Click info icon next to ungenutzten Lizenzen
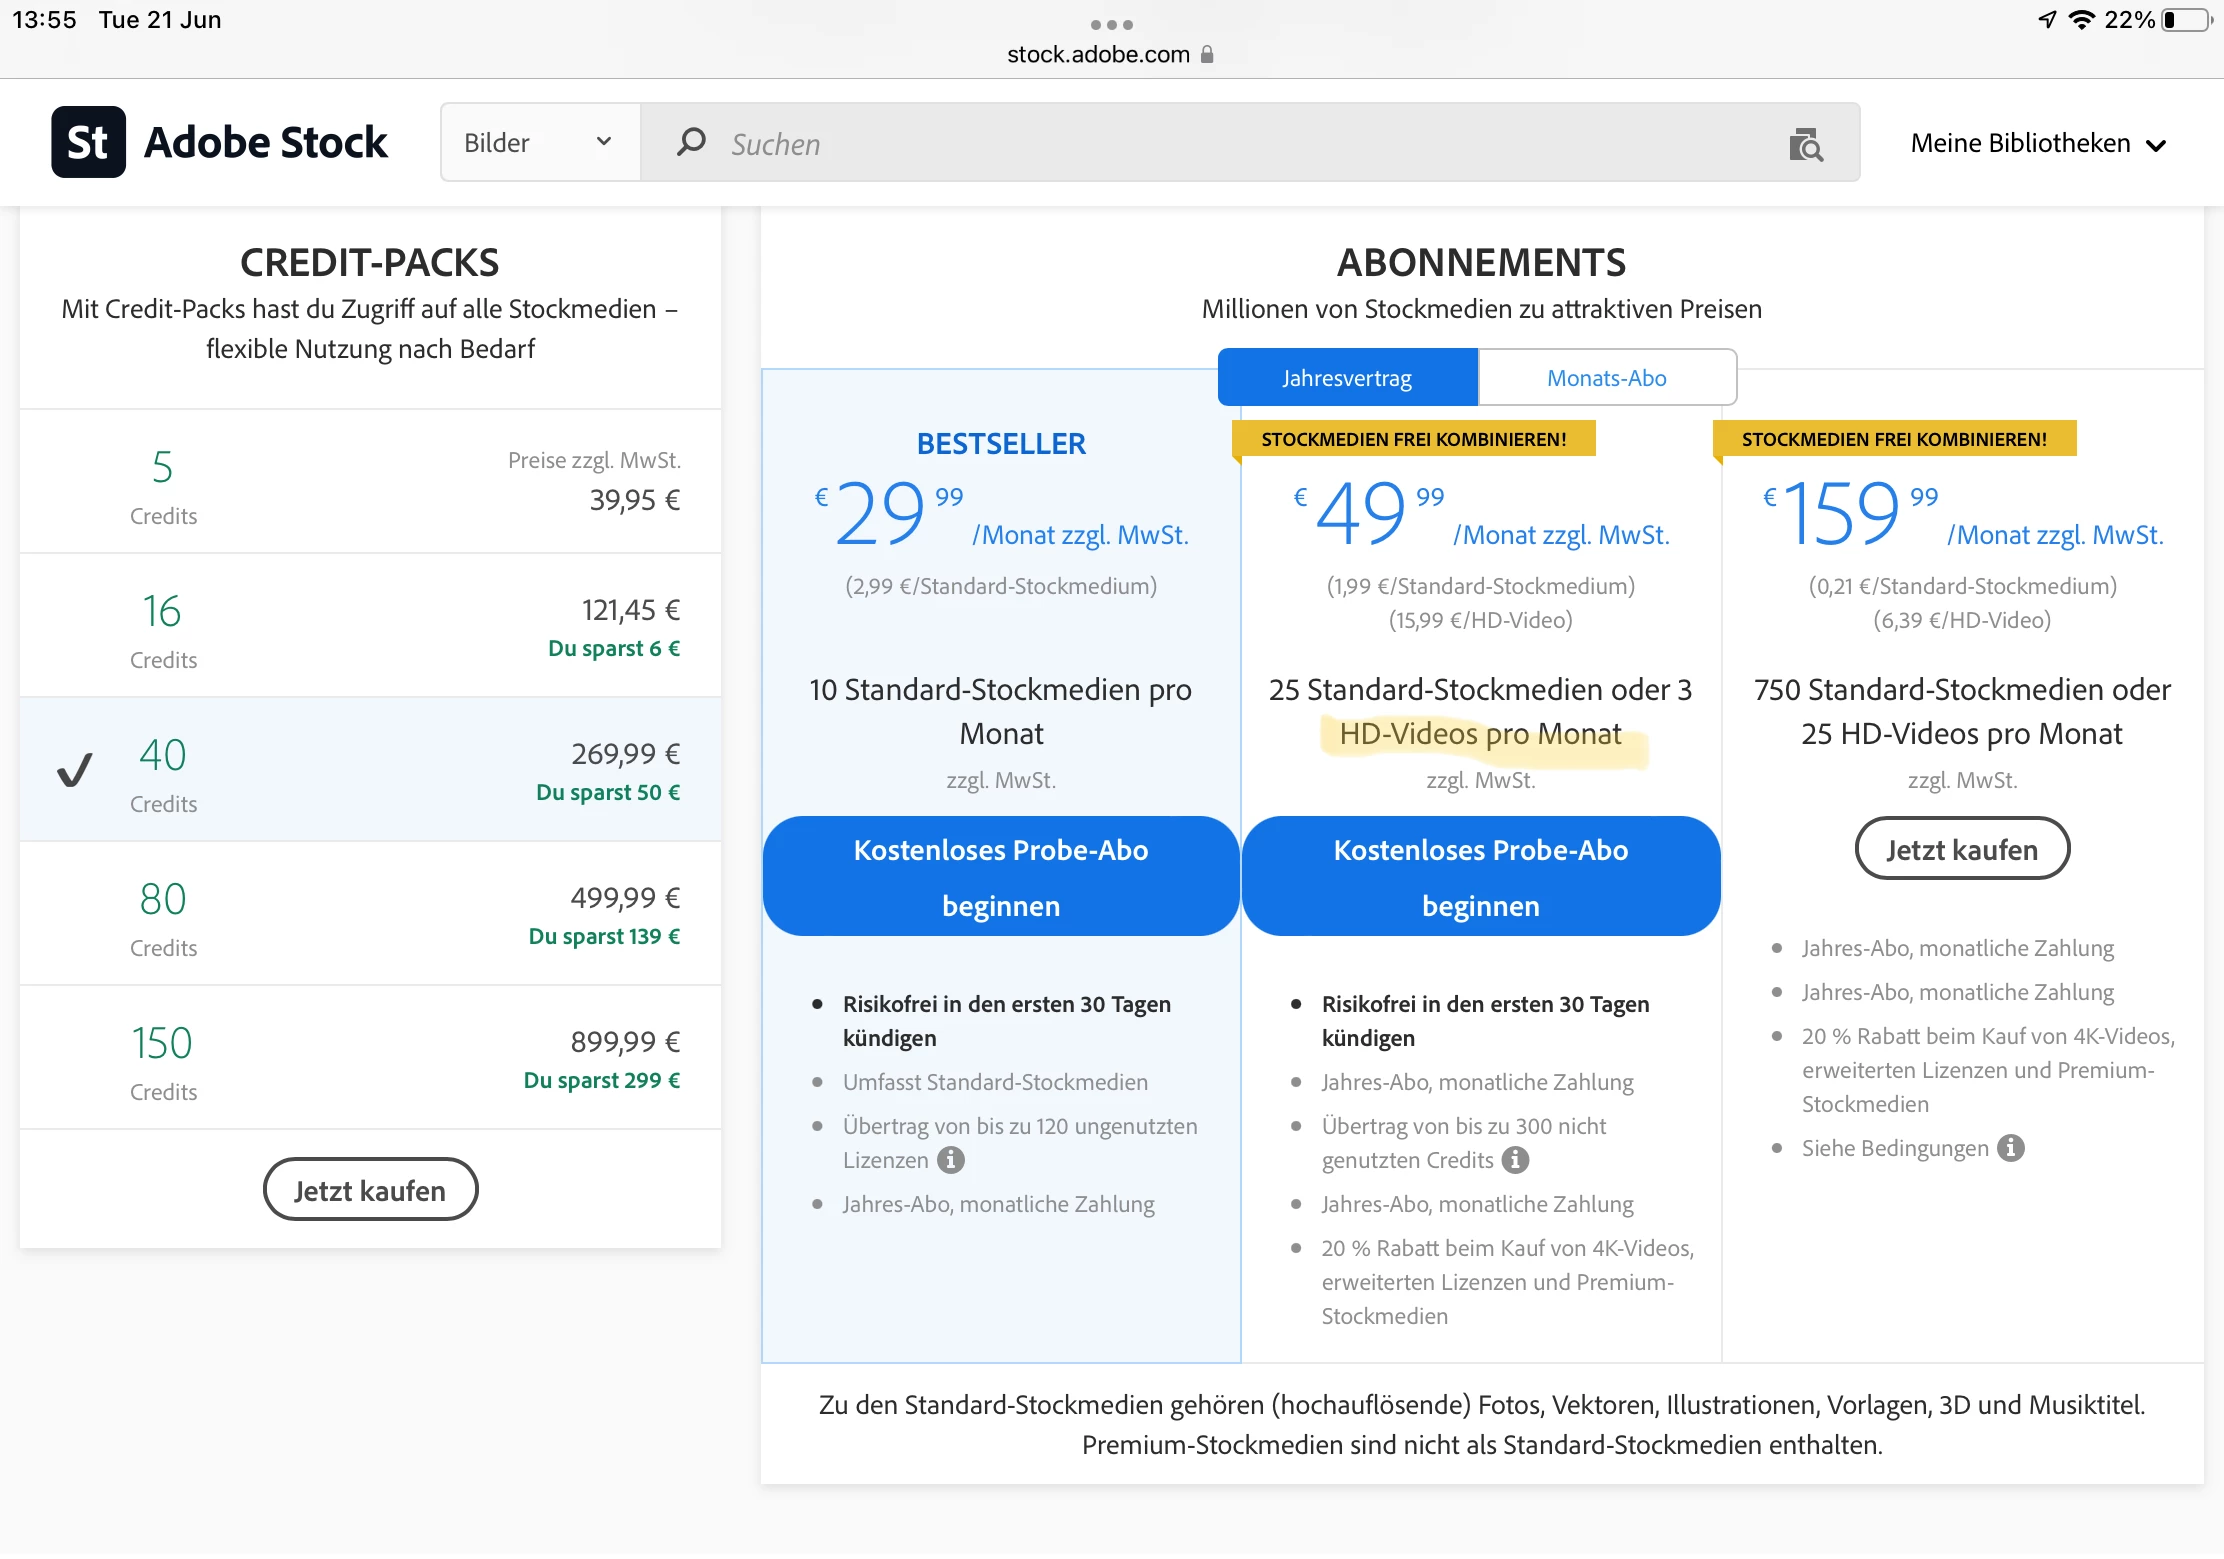Image resolution: width=2224 pixels, height=1559 pixels. [x=951, y=1160]
